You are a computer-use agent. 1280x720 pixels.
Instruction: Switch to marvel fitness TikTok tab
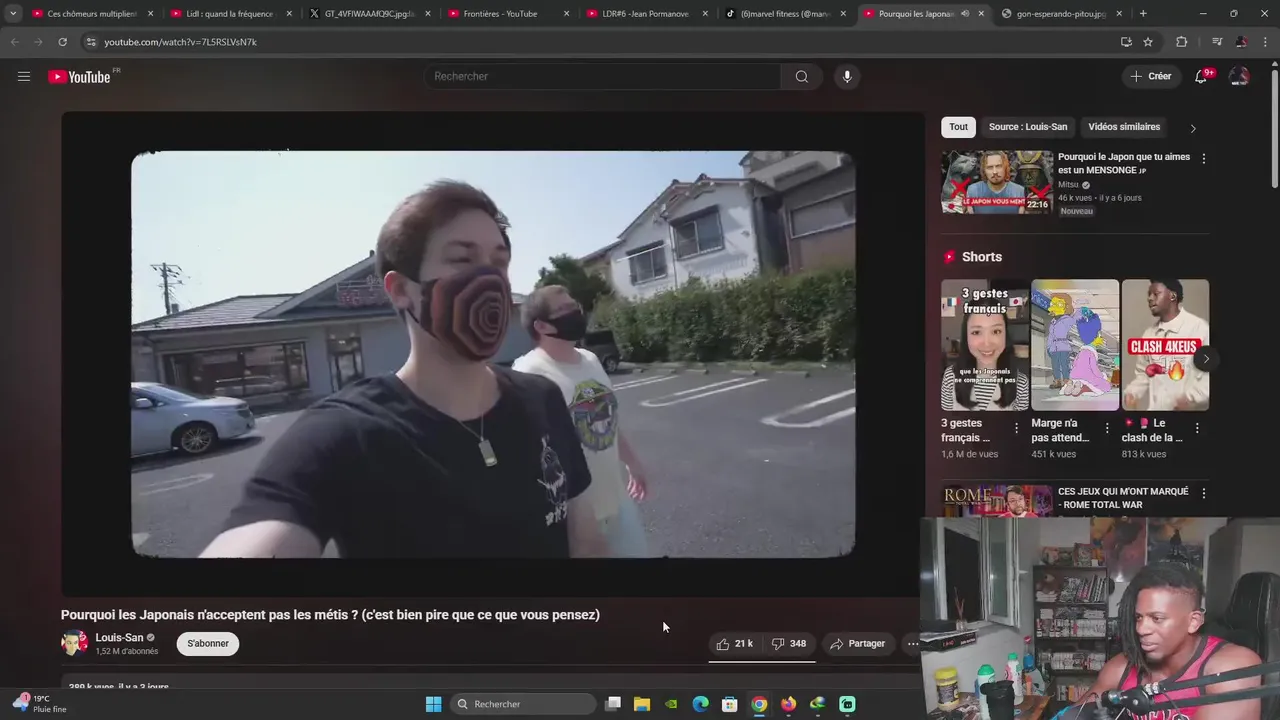(784, 14)
